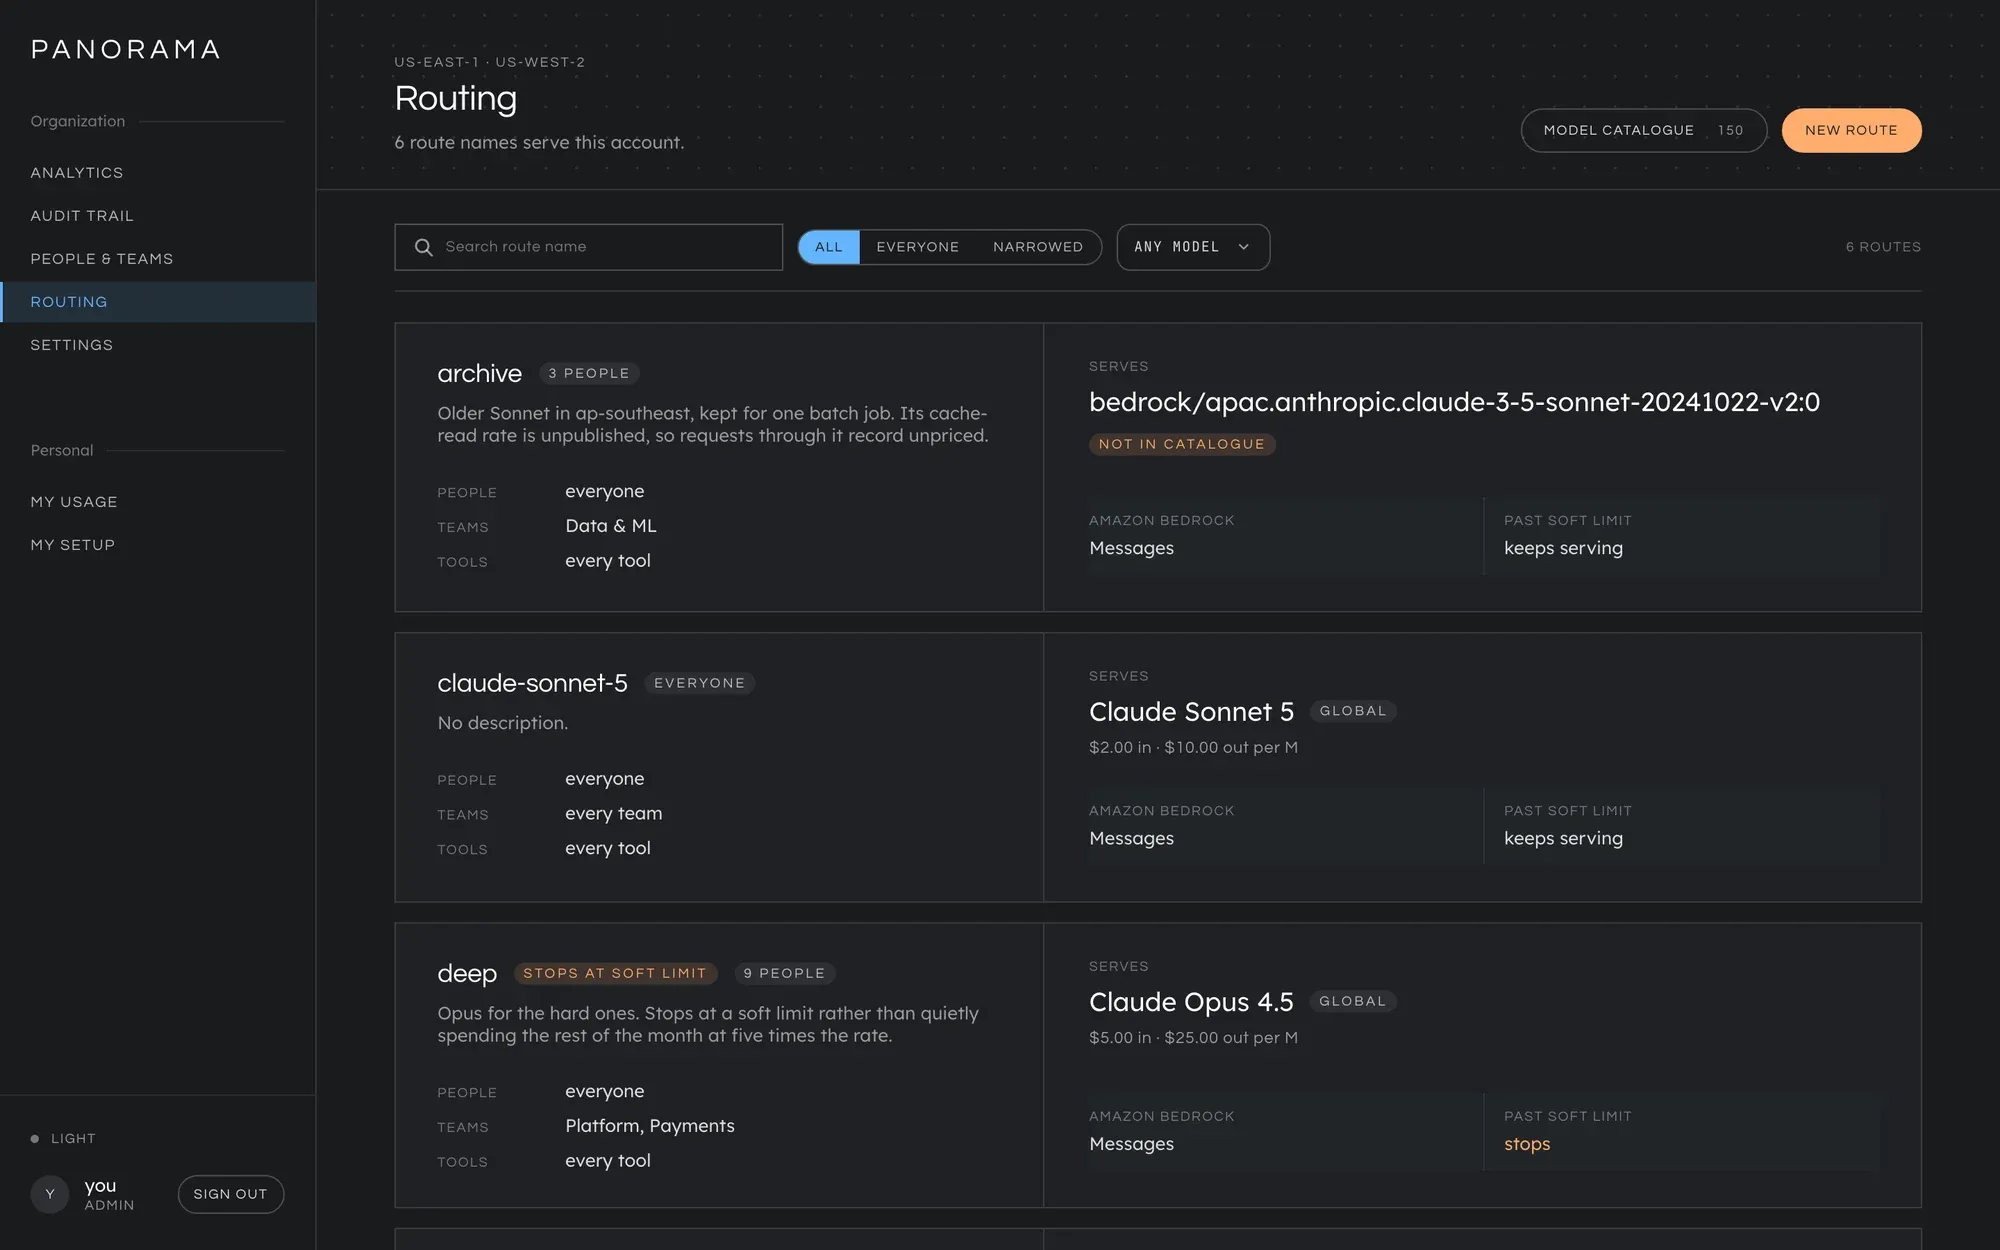The height and width of the screenshot is (1250, 2000).
Task: Click the 150 count in Model Catalogue
Action: click(x=1730, y=130)
